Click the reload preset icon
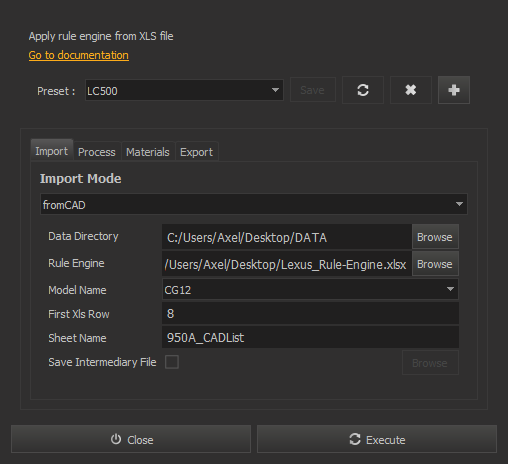 point(363,90)
